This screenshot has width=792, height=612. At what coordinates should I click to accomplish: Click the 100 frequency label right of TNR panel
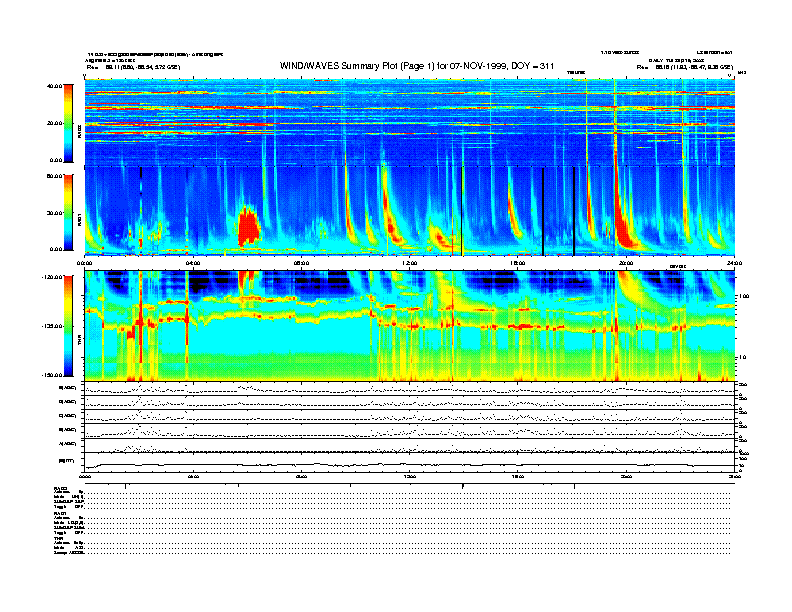(744, 296)
